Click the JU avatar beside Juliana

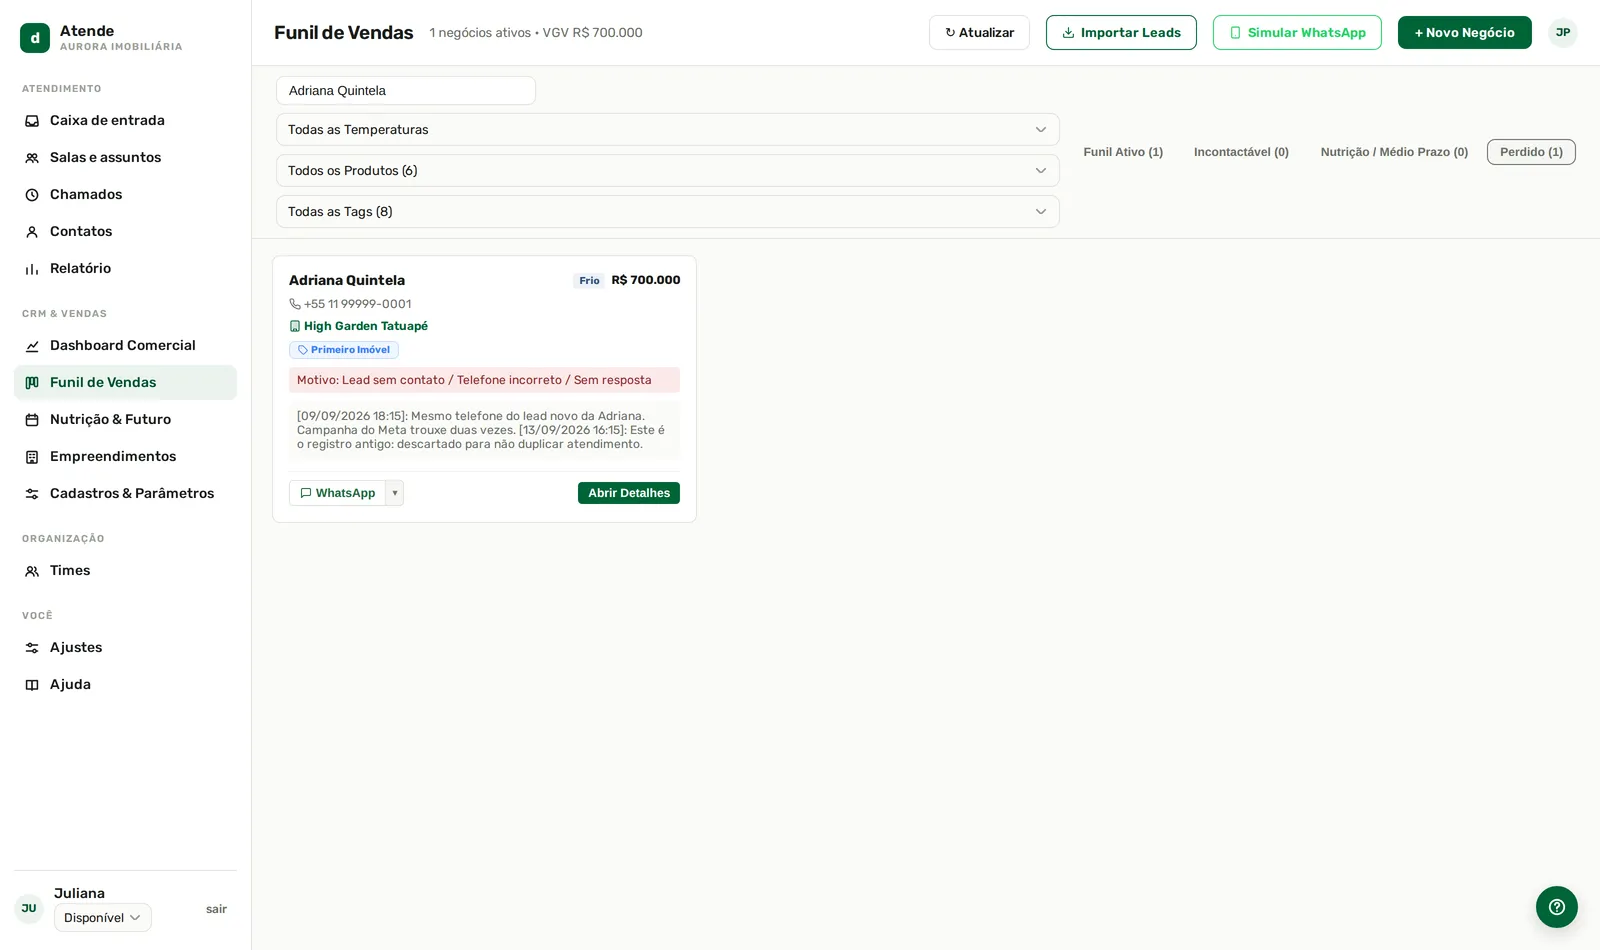[x=29, y=909]
